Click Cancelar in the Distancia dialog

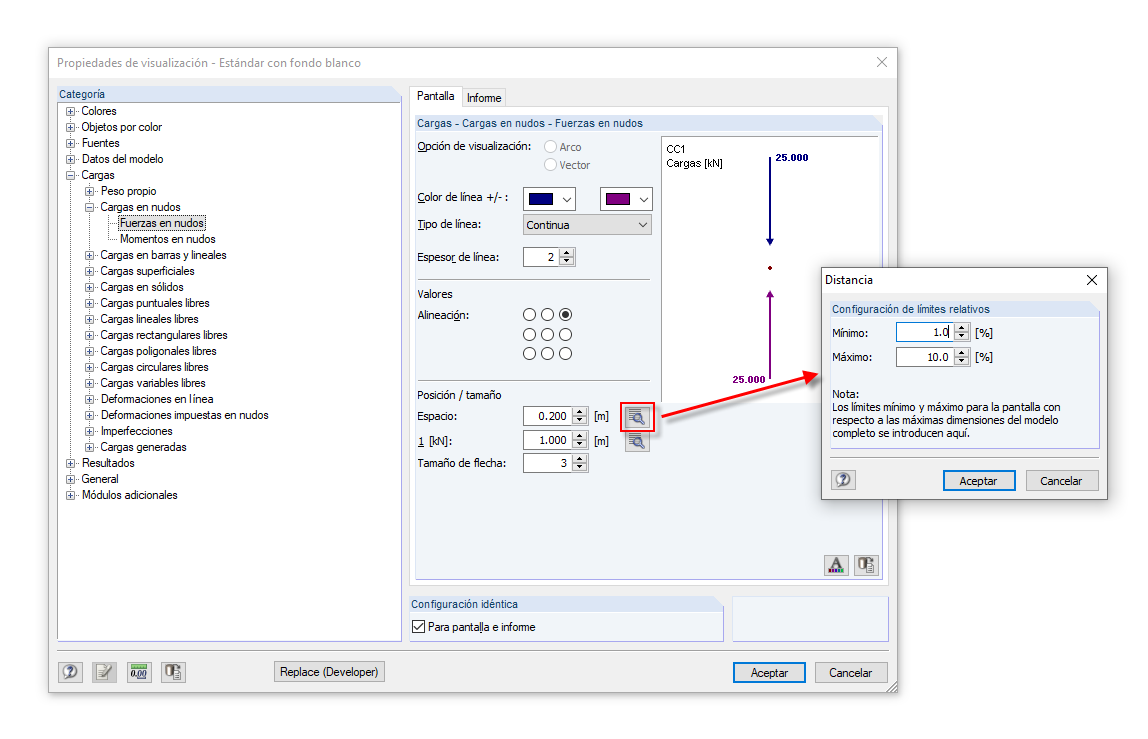(x=1062, y=480)
